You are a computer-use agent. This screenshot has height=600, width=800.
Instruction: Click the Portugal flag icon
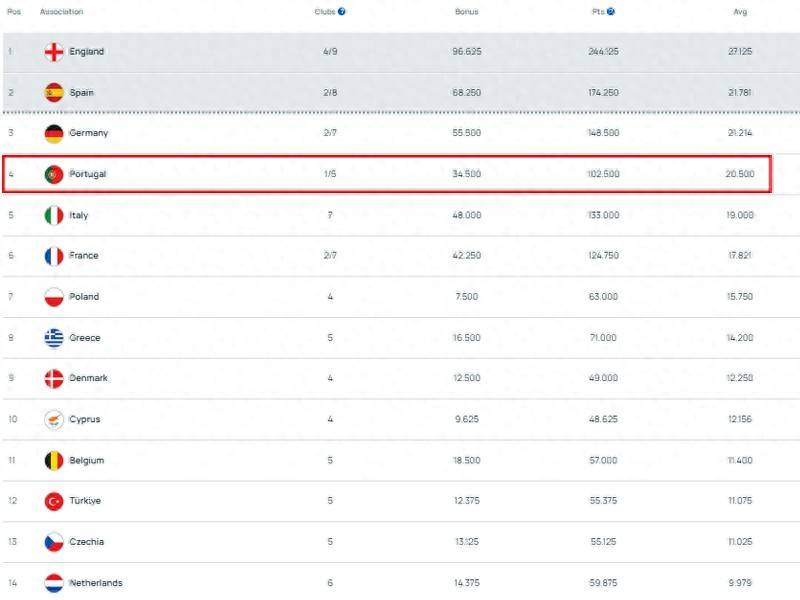point(54,174)
